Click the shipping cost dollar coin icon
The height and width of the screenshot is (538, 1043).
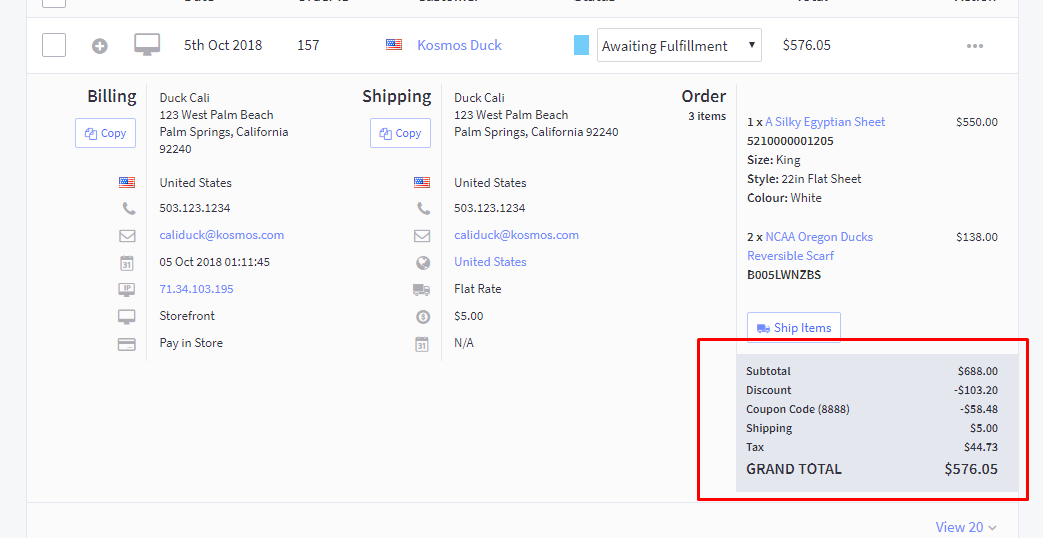(423, 317)
